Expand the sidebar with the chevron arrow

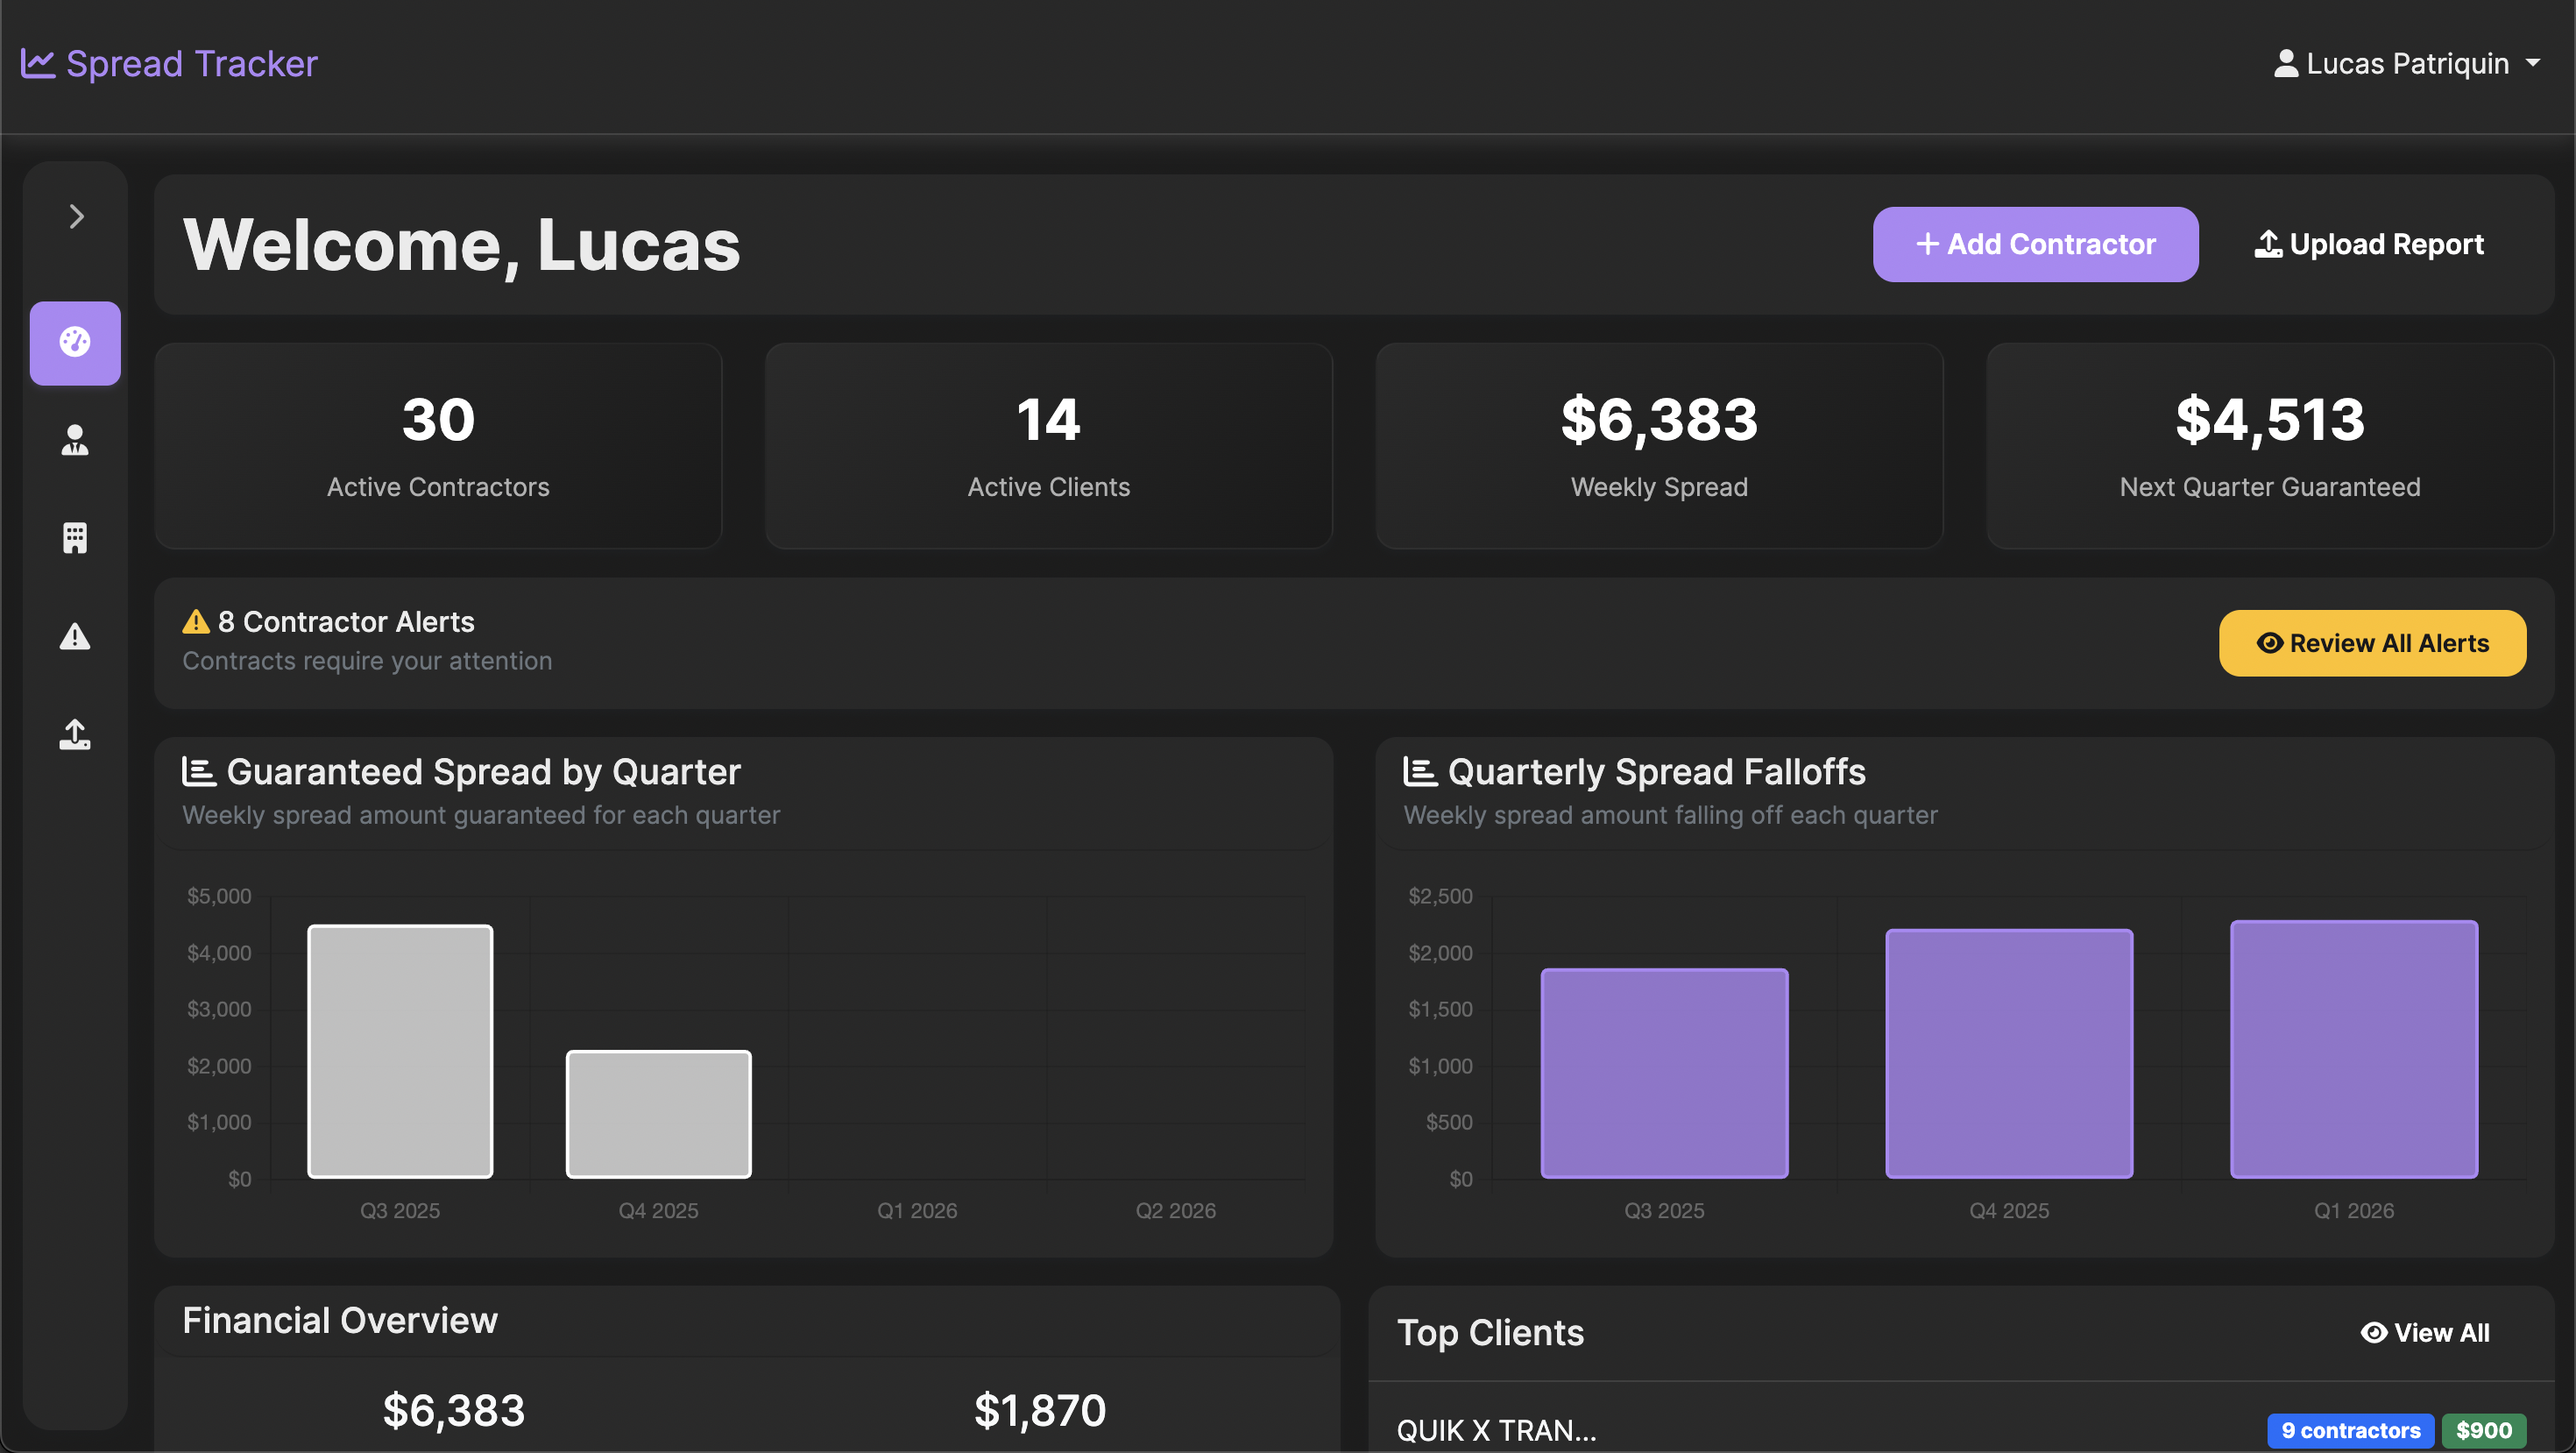point(76,216)
